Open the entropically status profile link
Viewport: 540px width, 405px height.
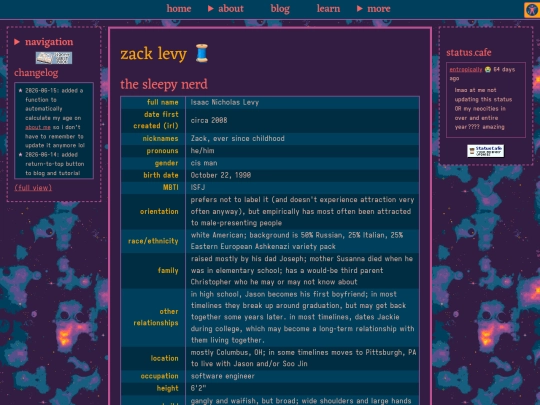click(x=466, y=70)
